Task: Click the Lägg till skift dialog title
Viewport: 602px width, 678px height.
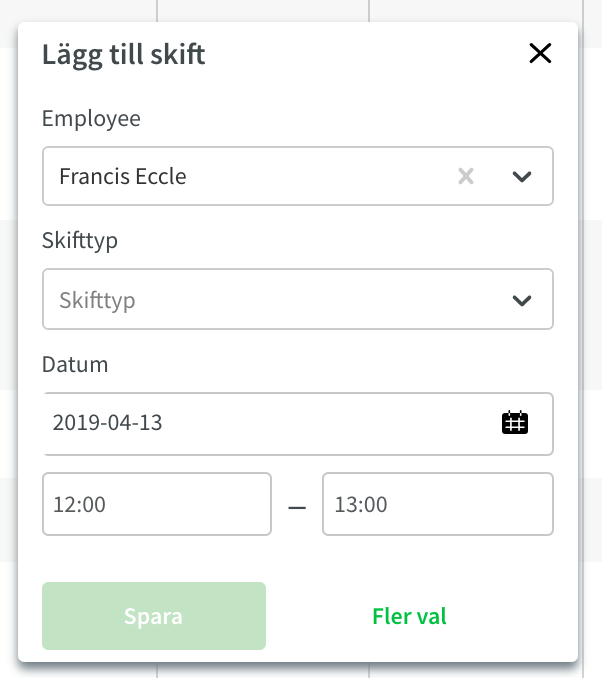Action: (123, 55)
